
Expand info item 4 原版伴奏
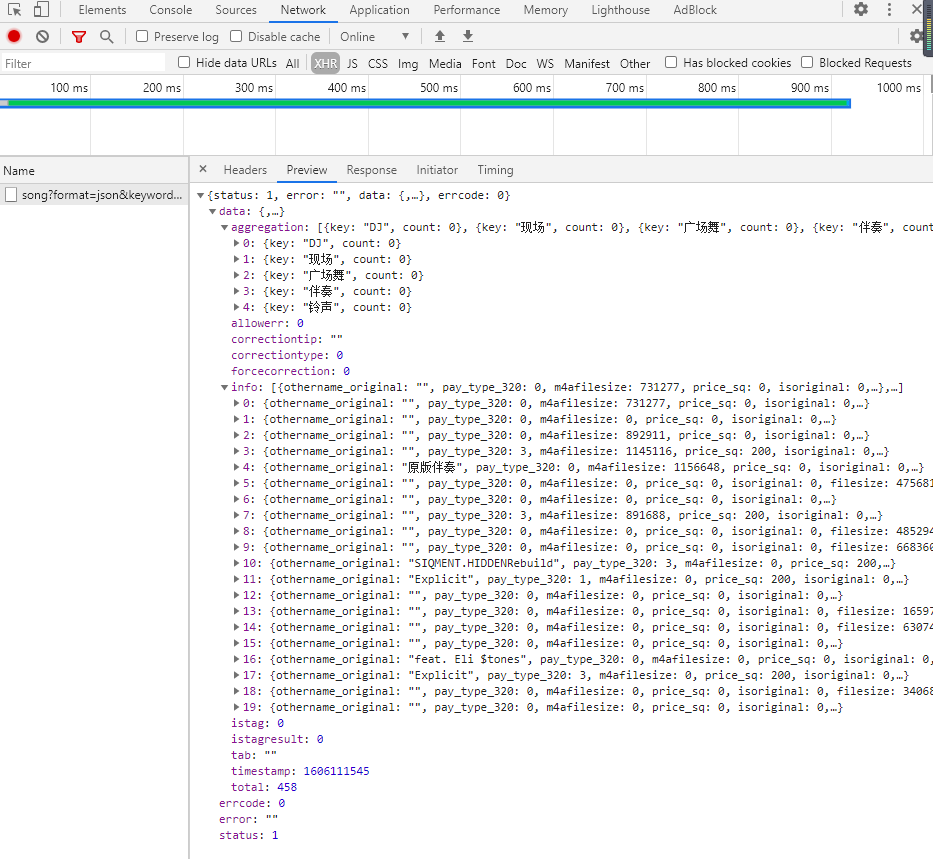pos(236,468)
